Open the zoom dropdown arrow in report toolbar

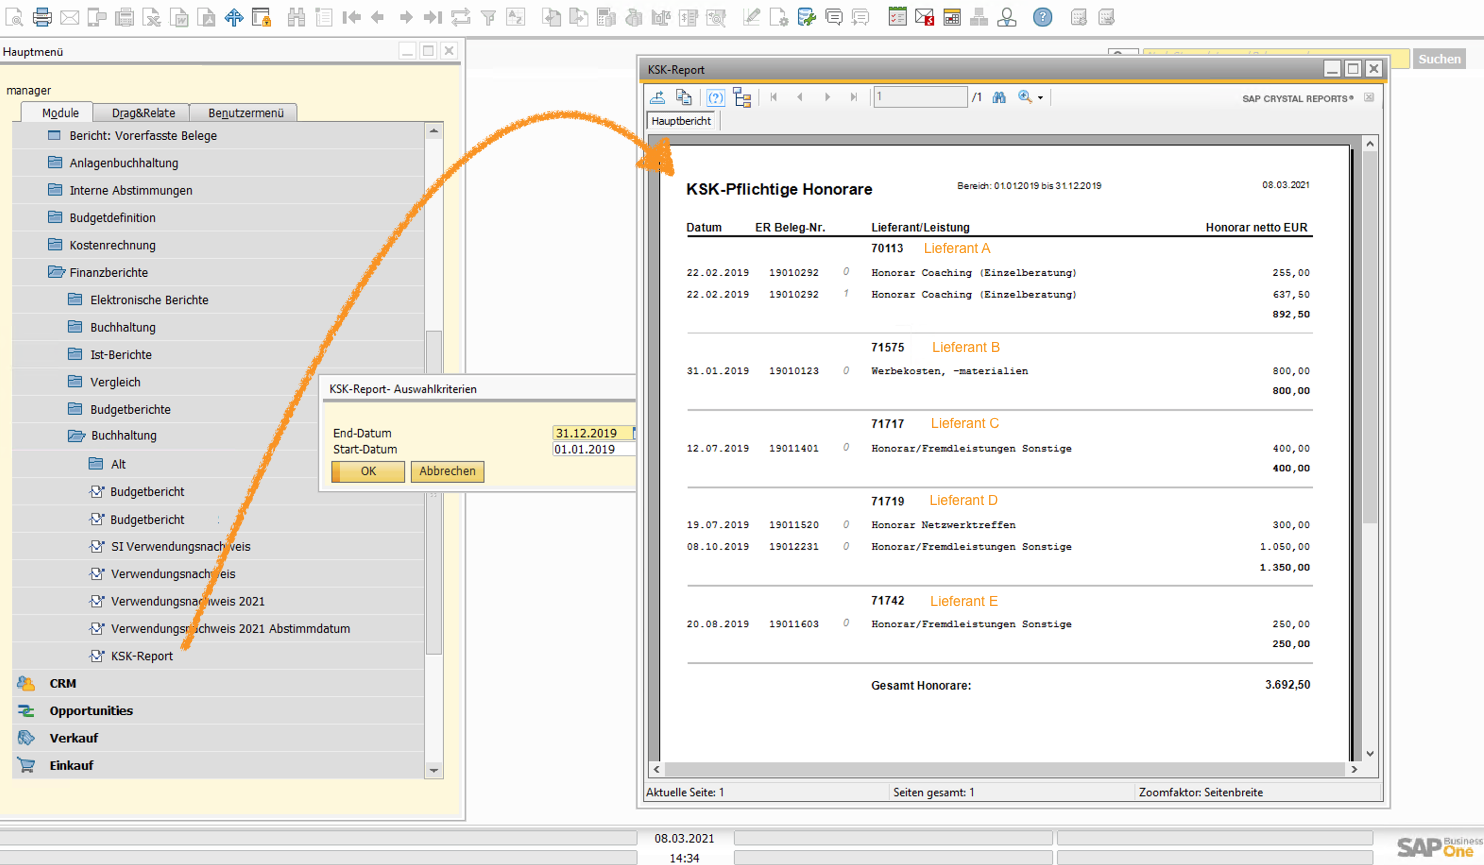(1040, 98)
